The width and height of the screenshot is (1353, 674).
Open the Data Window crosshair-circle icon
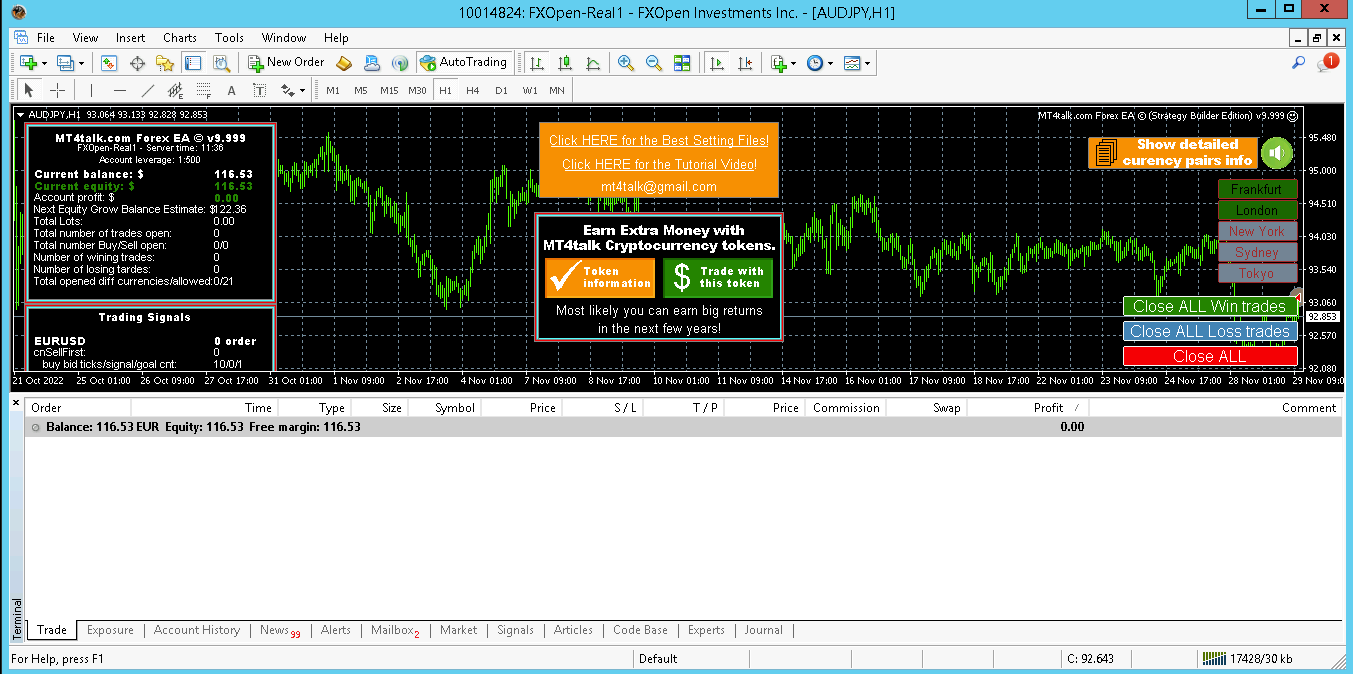[138, 62]
